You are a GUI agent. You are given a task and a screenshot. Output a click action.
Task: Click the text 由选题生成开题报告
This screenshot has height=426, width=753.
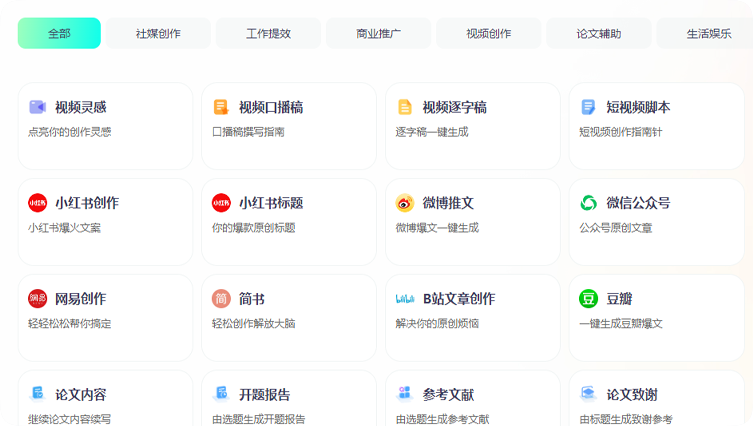[258, 419]
